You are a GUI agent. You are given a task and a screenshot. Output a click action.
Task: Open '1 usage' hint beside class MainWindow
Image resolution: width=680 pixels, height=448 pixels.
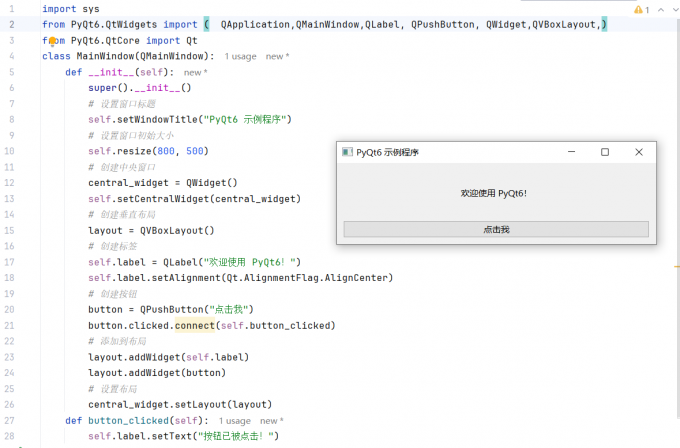tap(240, 56)
